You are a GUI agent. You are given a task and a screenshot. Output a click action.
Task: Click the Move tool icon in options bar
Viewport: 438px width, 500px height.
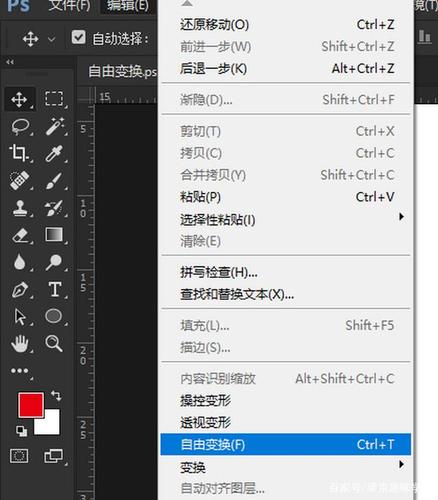pos(31,39)
